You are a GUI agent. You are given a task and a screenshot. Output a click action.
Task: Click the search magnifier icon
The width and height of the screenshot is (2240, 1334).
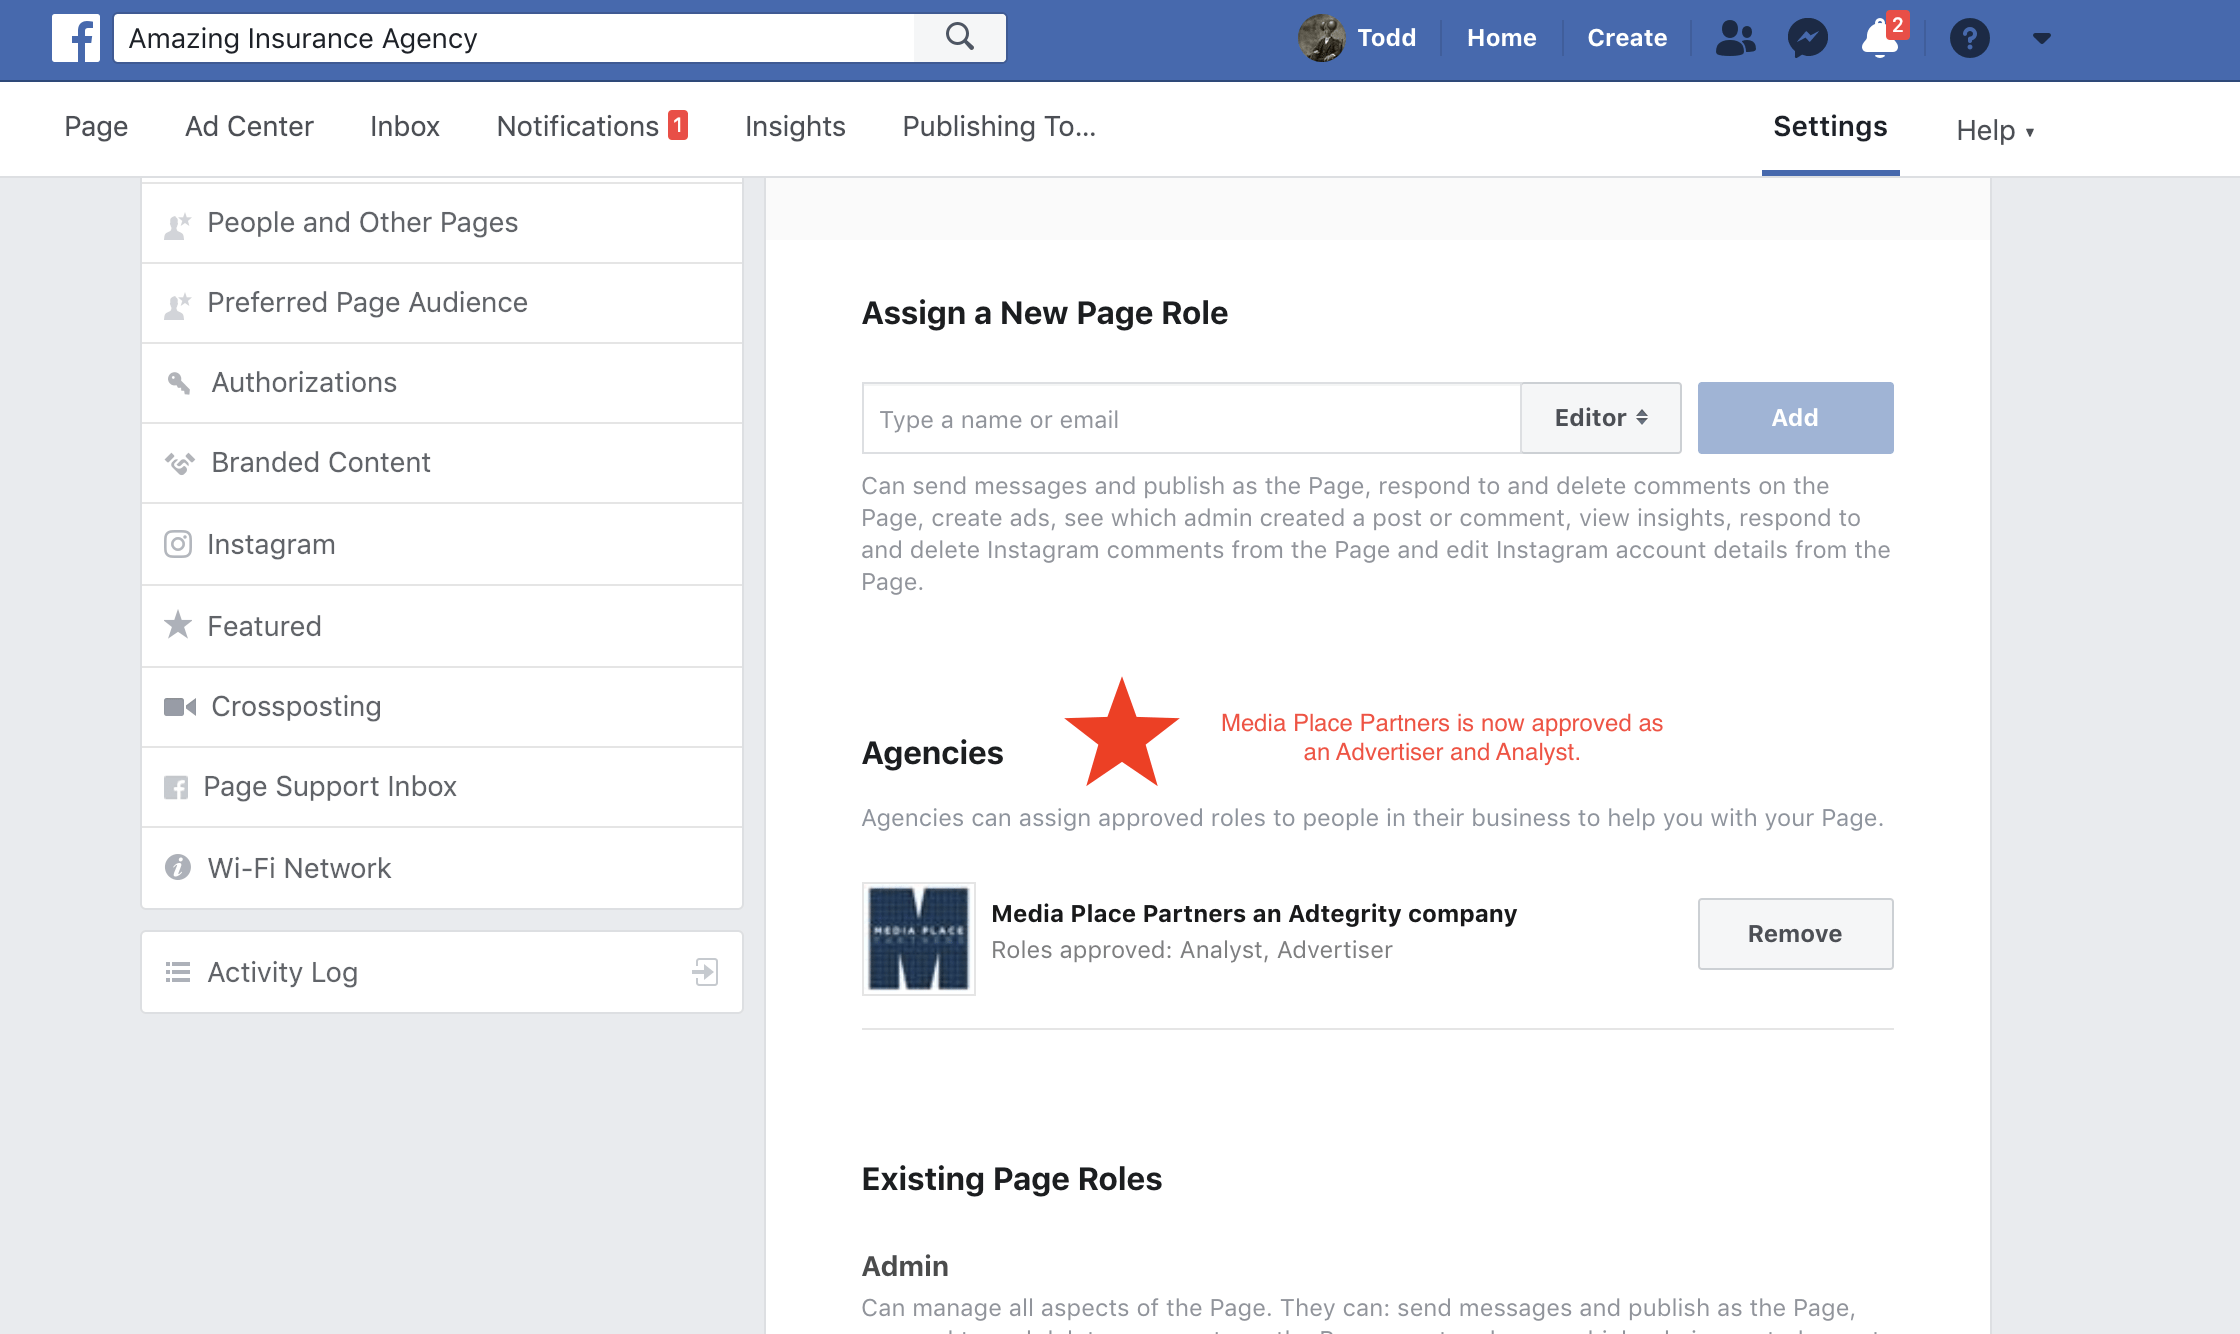960,37
